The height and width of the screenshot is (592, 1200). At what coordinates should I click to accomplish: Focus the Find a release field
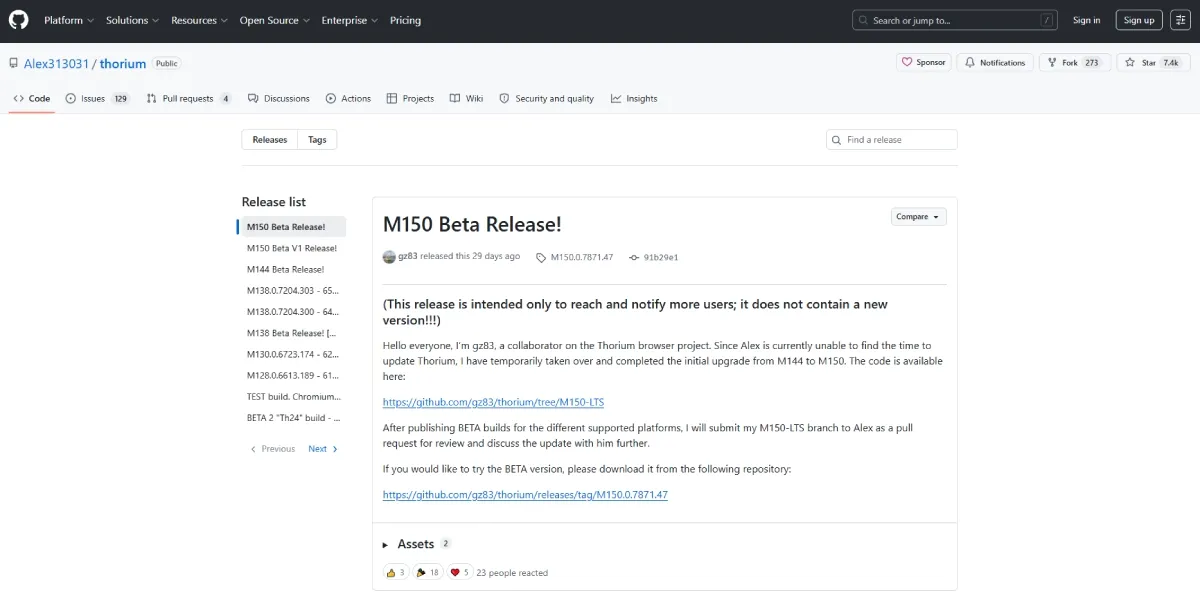pyautogui.click(x=892, y=140)
